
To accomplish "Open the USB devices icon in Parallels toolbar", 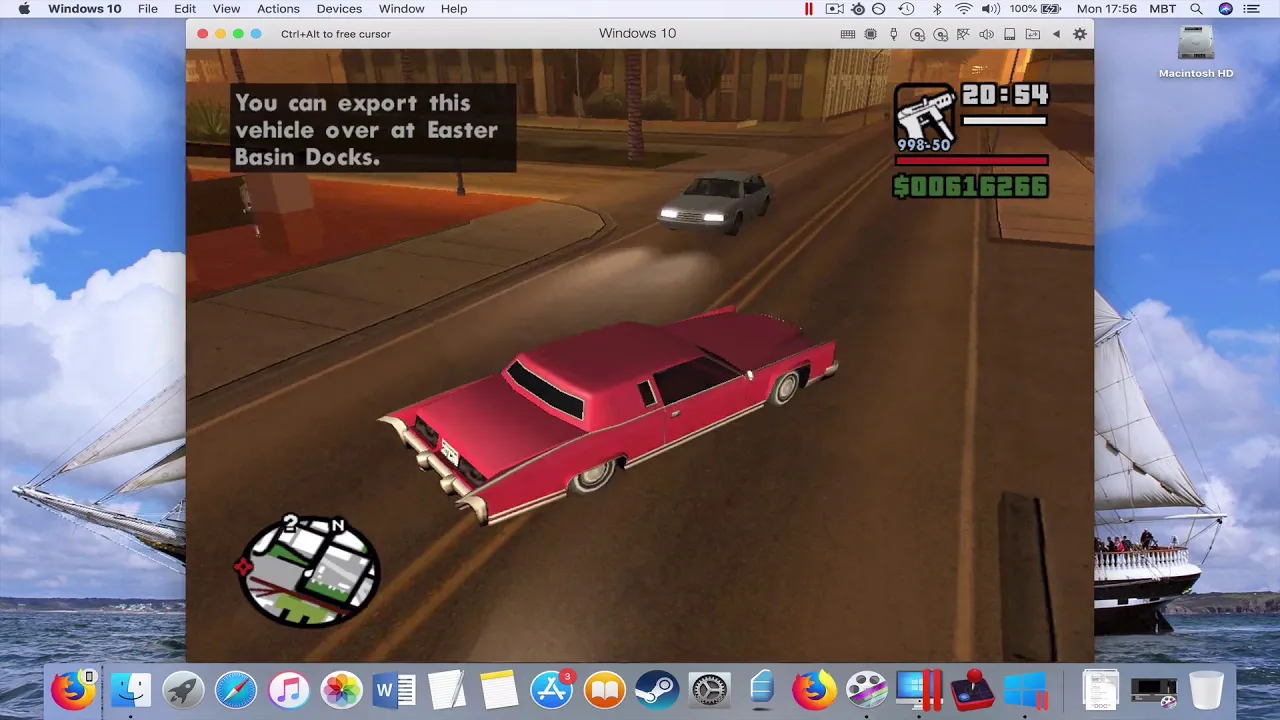I will pos(894,34).
